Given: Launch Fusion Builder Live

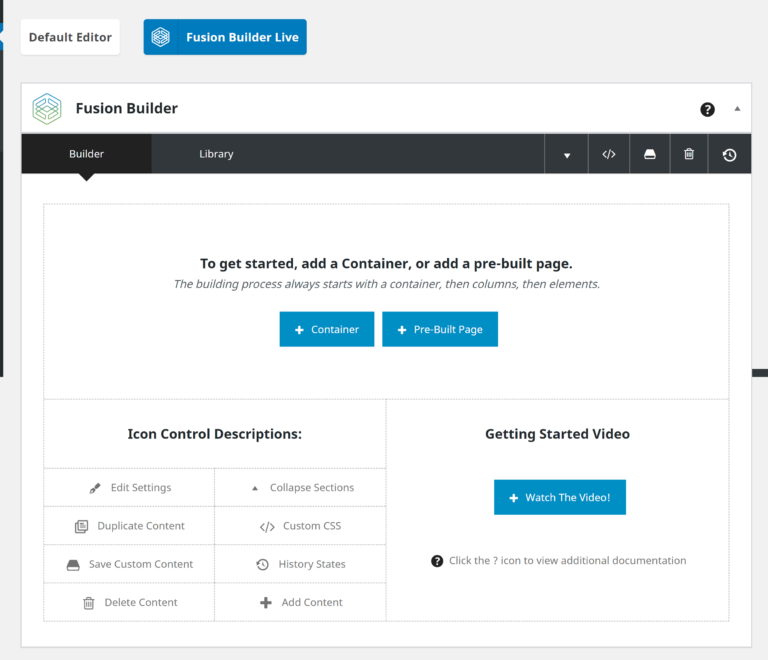Looking at the screenshot, I should point(225,37).
